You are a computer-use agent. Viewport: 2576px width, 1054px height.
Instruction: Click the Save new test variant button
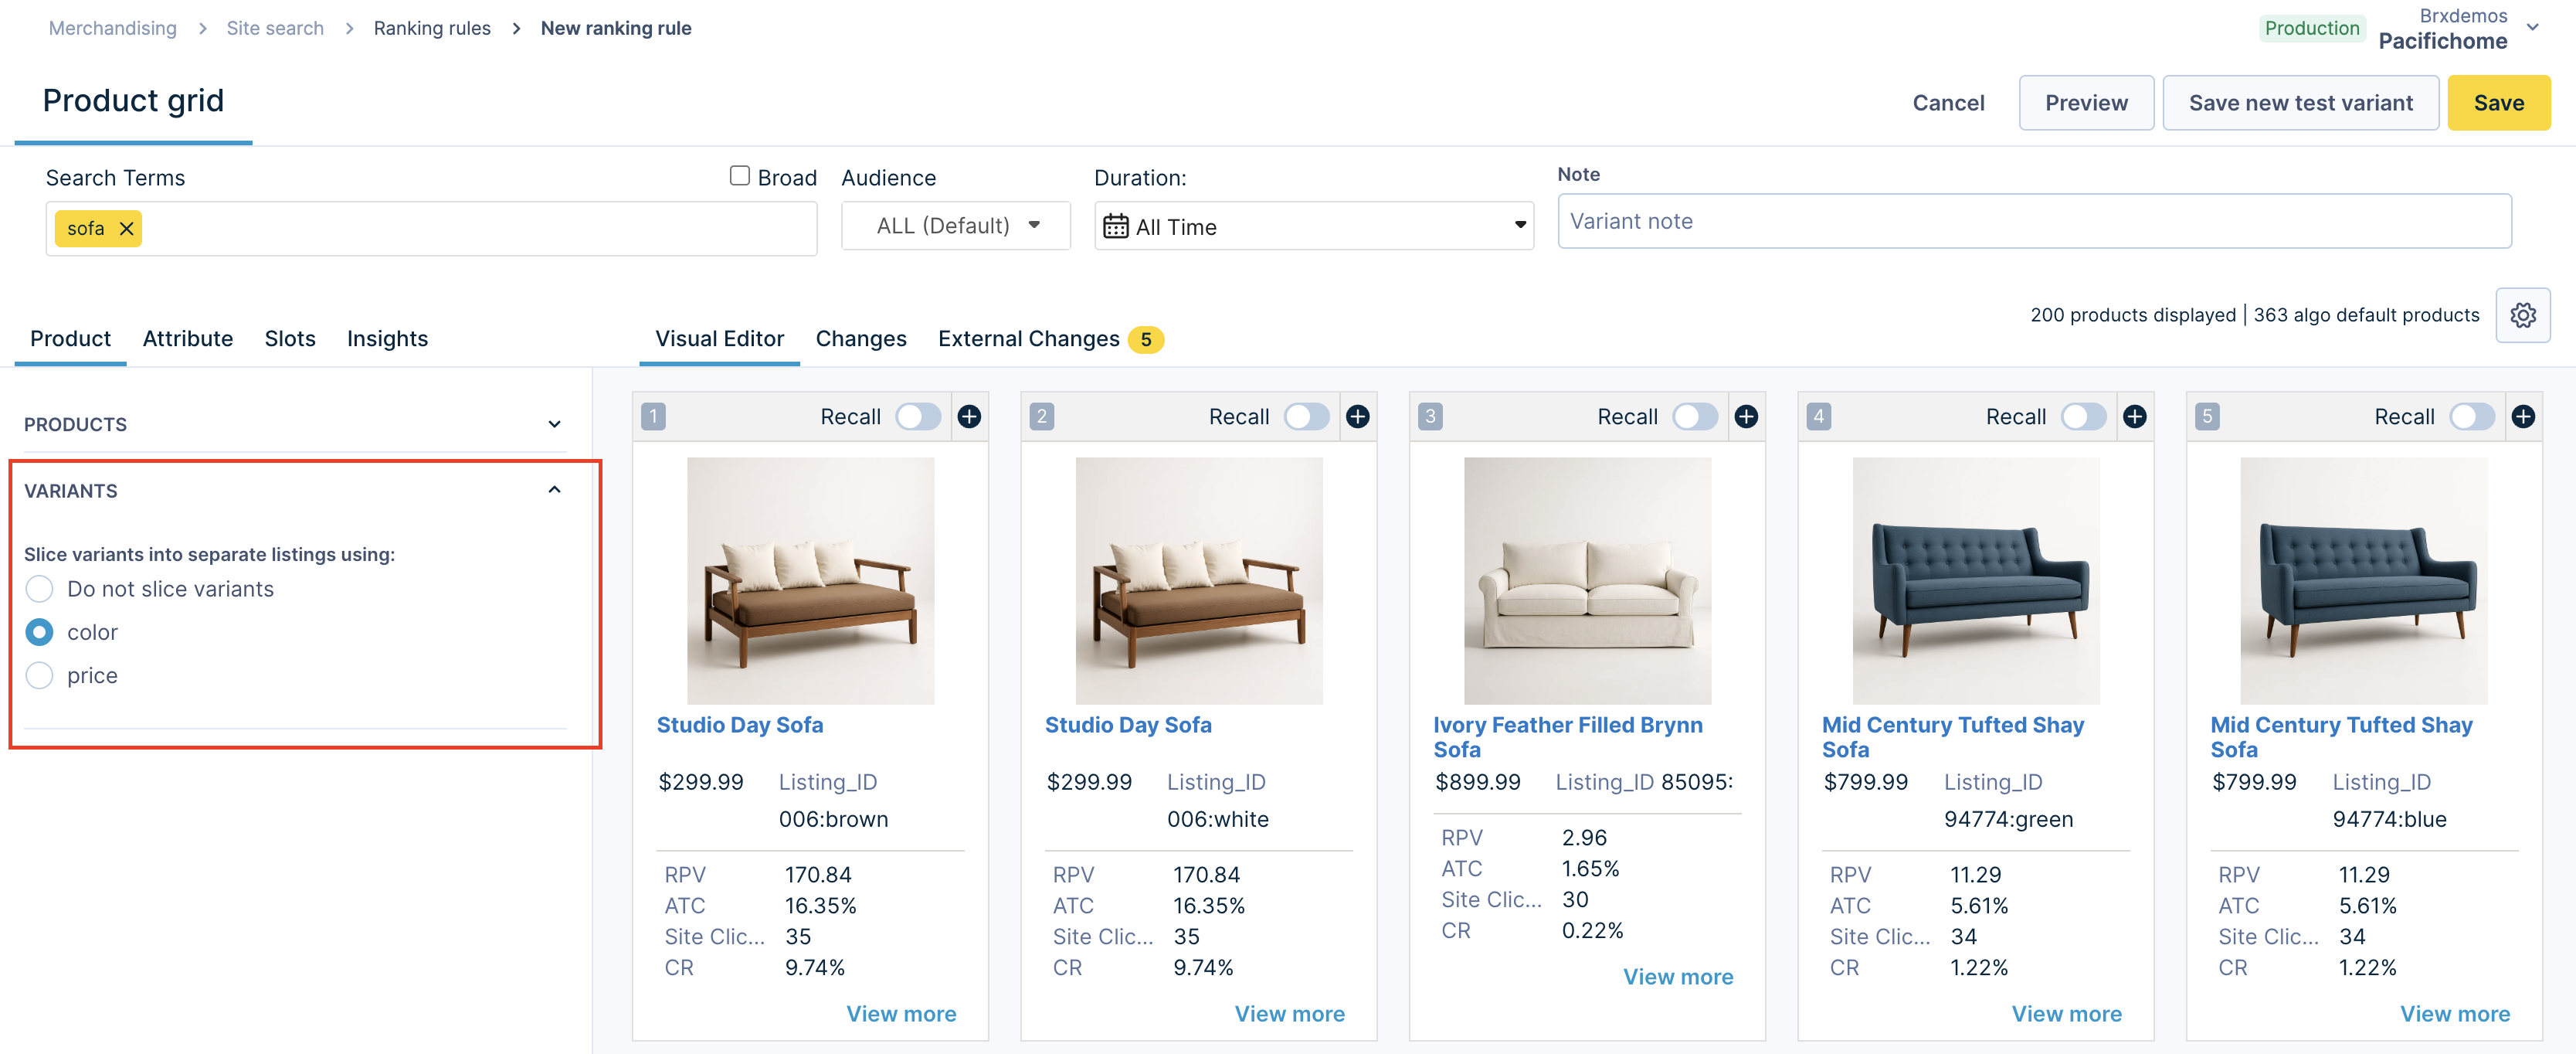coord(2300,103)
